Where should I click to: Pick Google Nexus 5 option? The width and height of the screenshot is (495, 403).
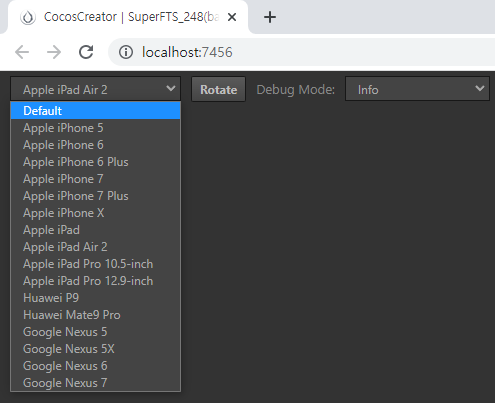(x=96, y=332)
